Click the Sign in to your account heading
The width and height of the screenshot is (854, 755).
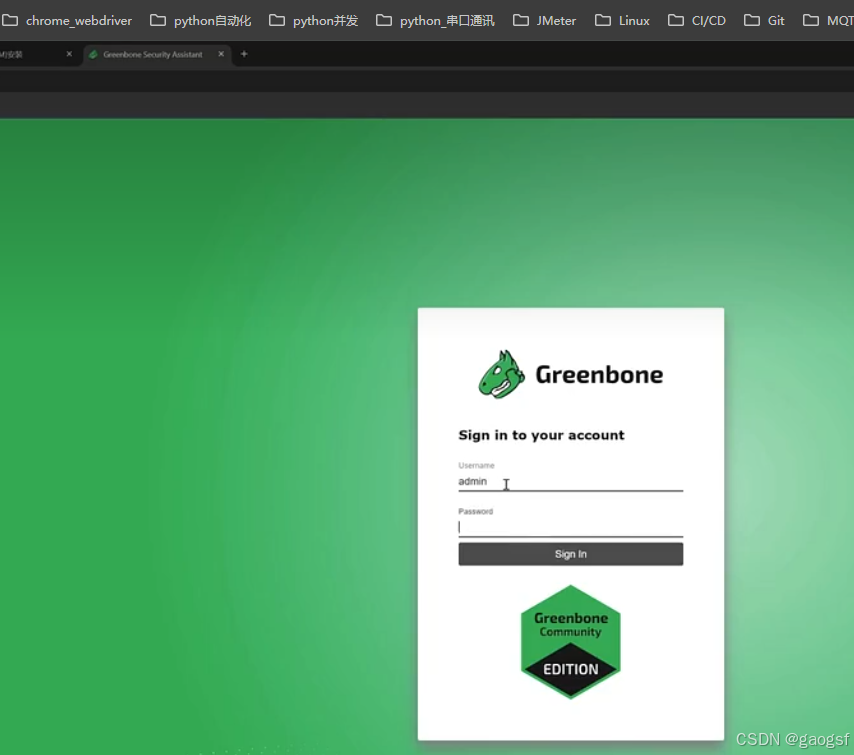click(x=541, y=435)
